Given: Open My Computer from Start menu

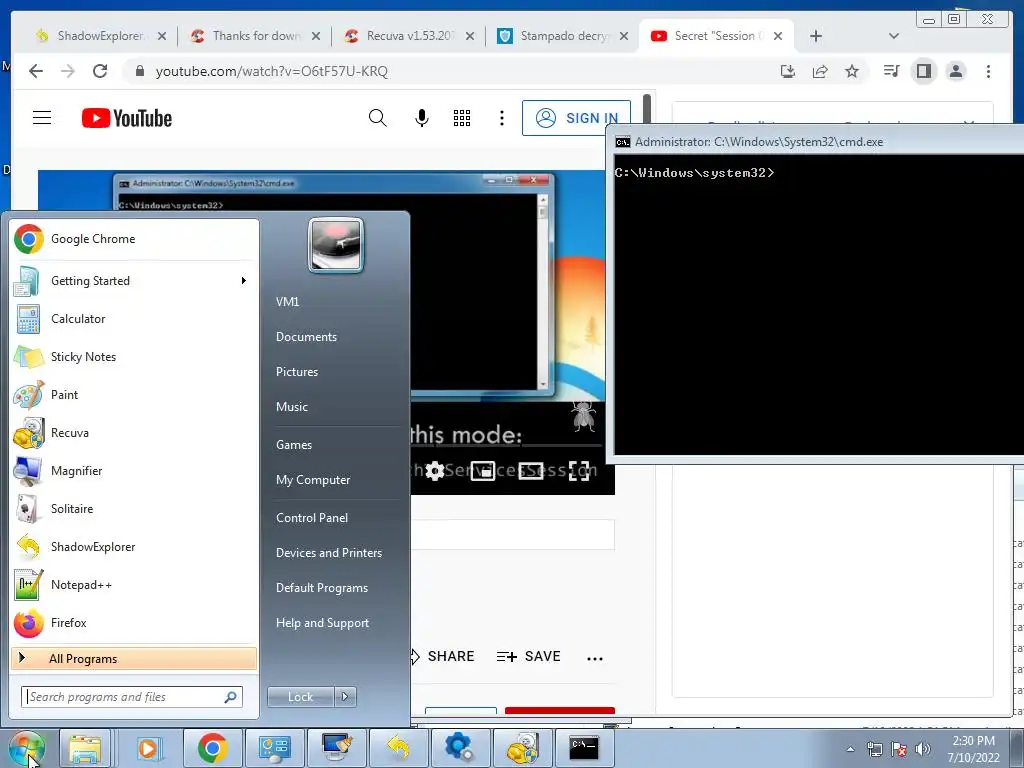Looking at the screenshot, I should coord(313,480).
